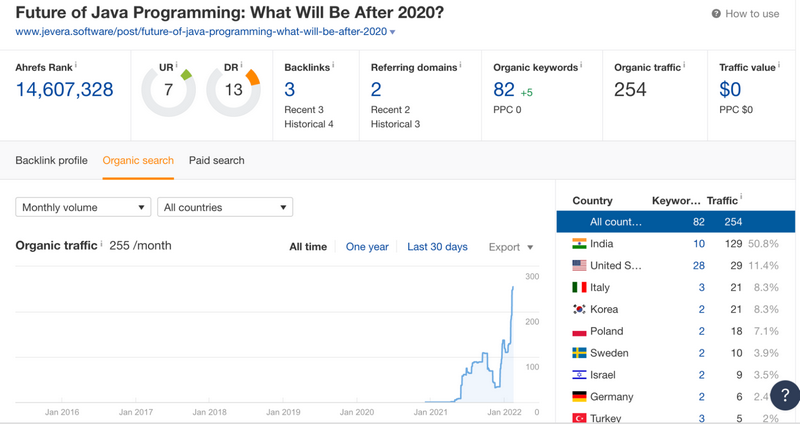The image size is (800, 424).
Task: Open India keywords count 10
Action: pyautogui.click(x=699, y=244)
